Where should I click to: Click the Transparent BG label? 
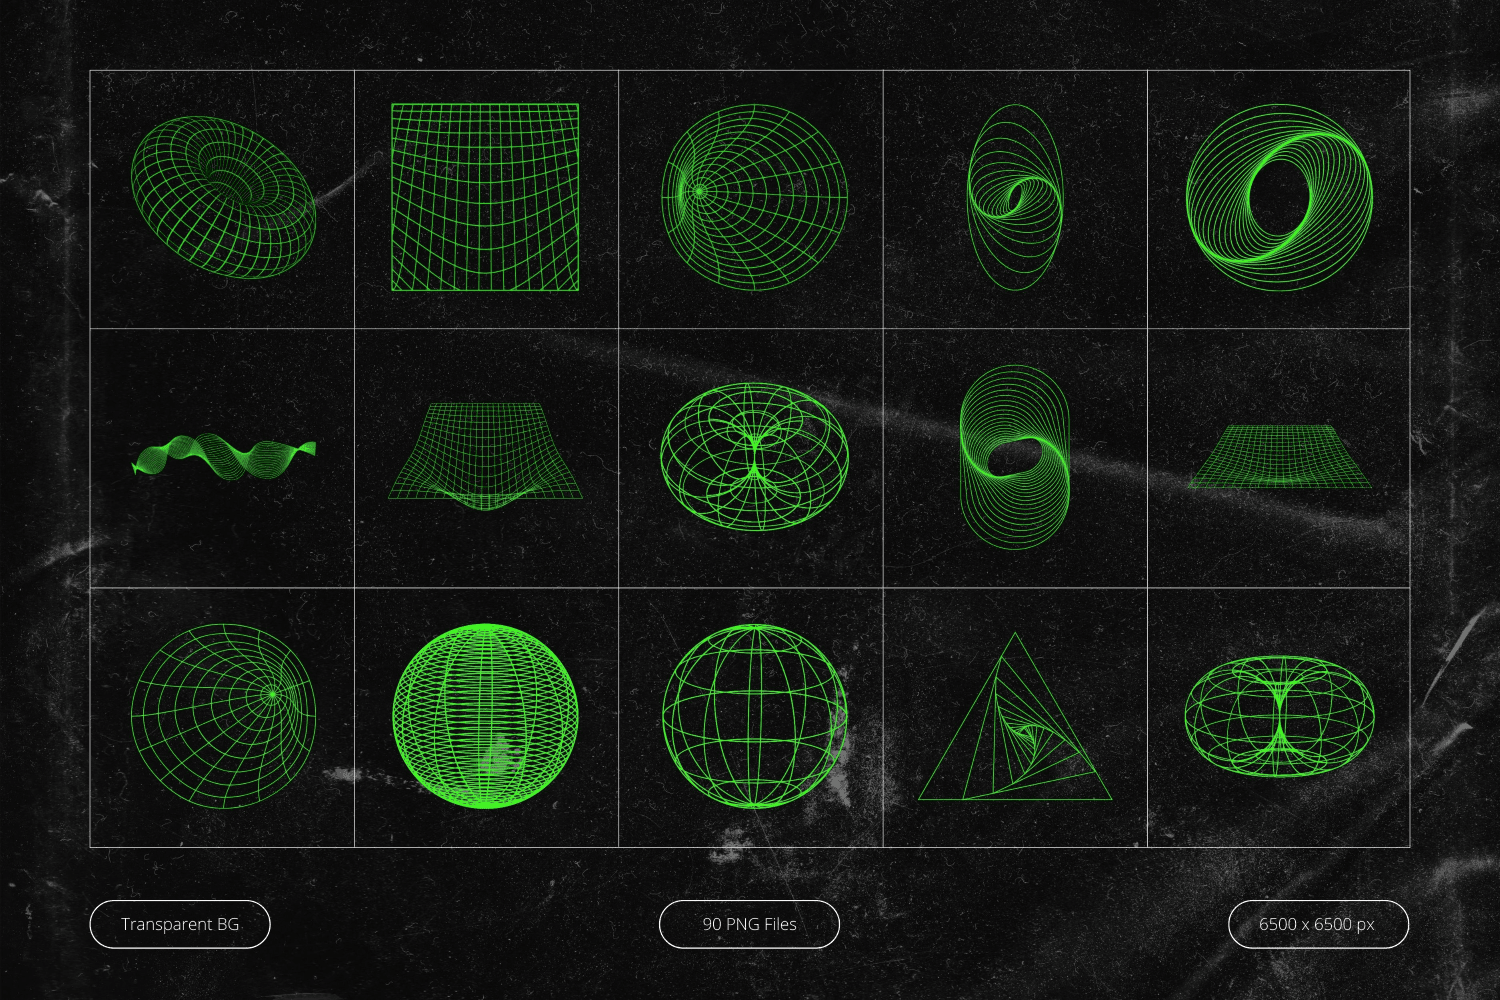point(180,924)
